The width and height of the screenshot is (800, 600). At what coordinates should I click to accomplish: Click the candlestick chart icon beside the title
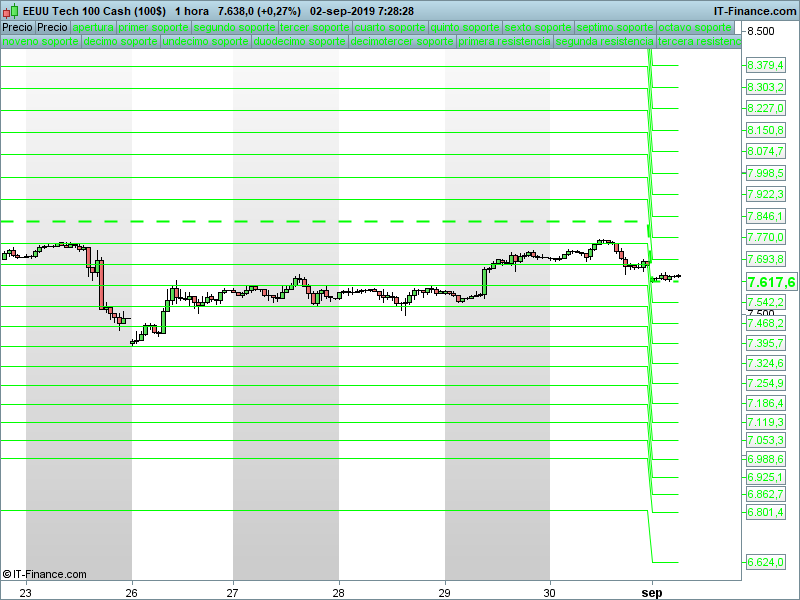click(11, 11)
